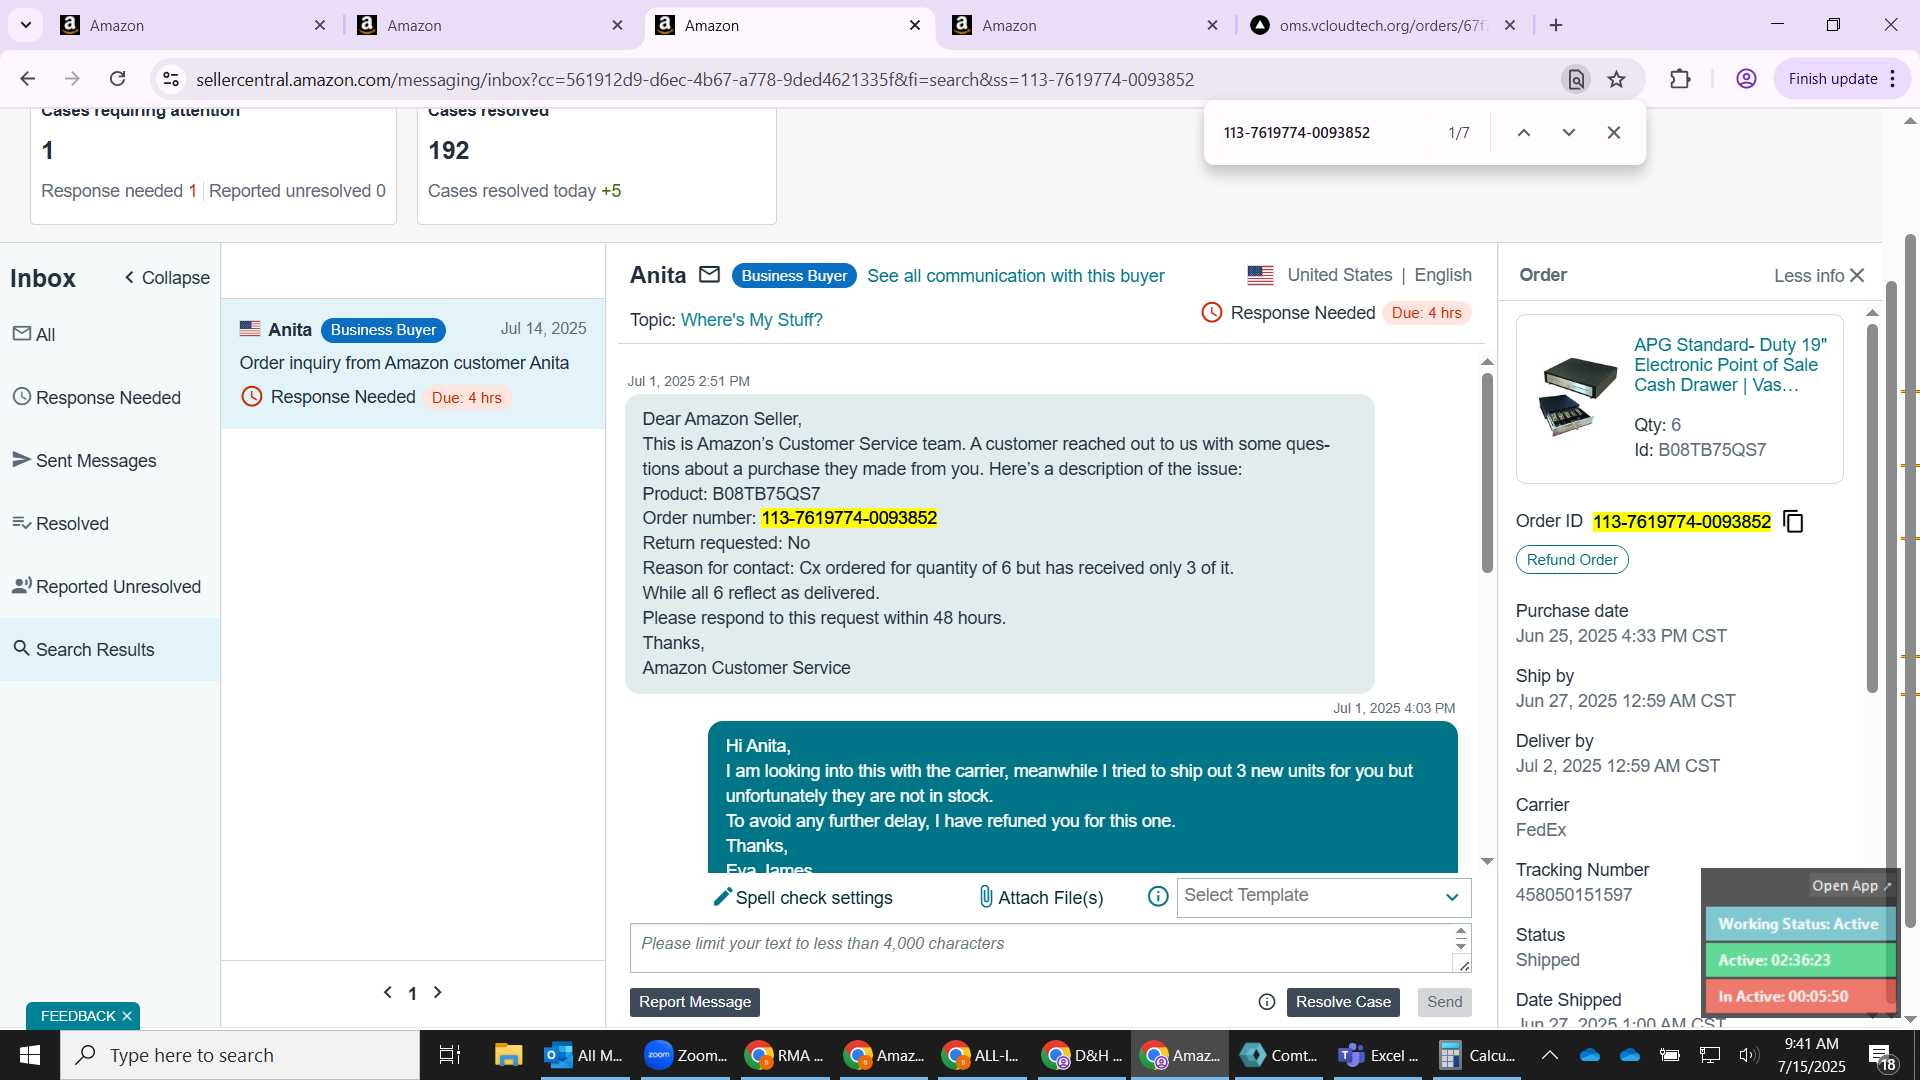
Task: Click the info icon beside Resolve Case
Action: coord(1267,1002)
